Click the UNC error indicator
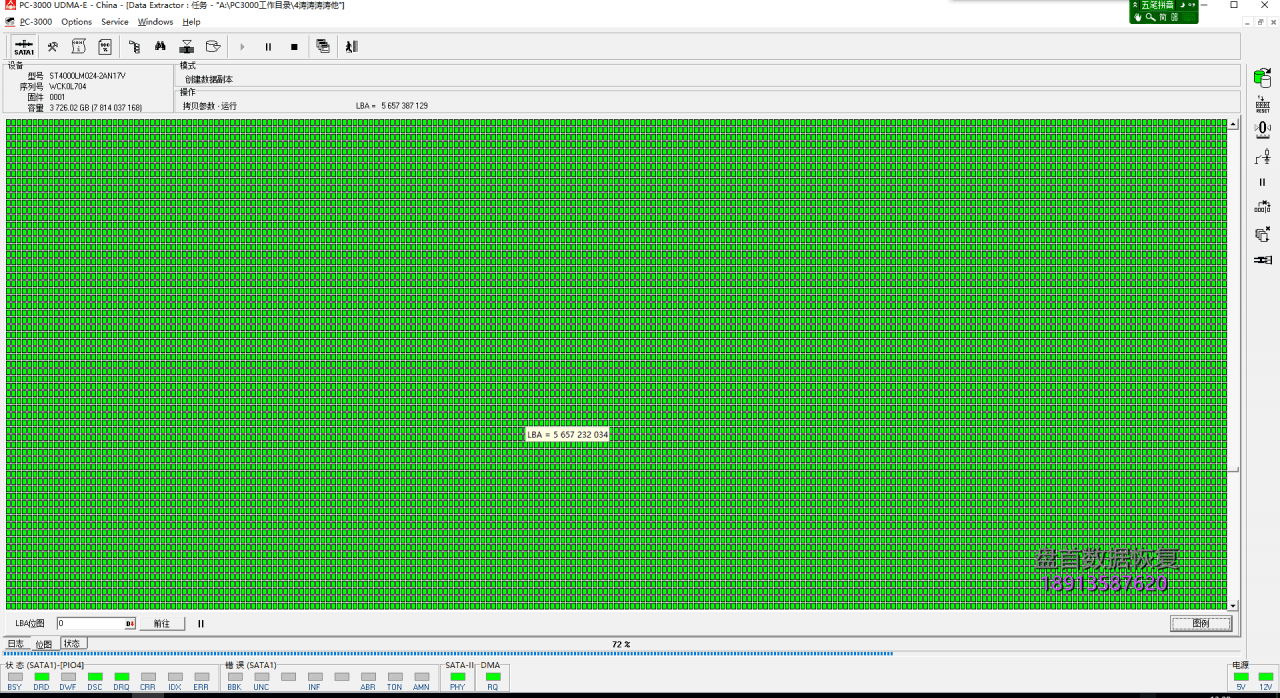 coord(261,677)
